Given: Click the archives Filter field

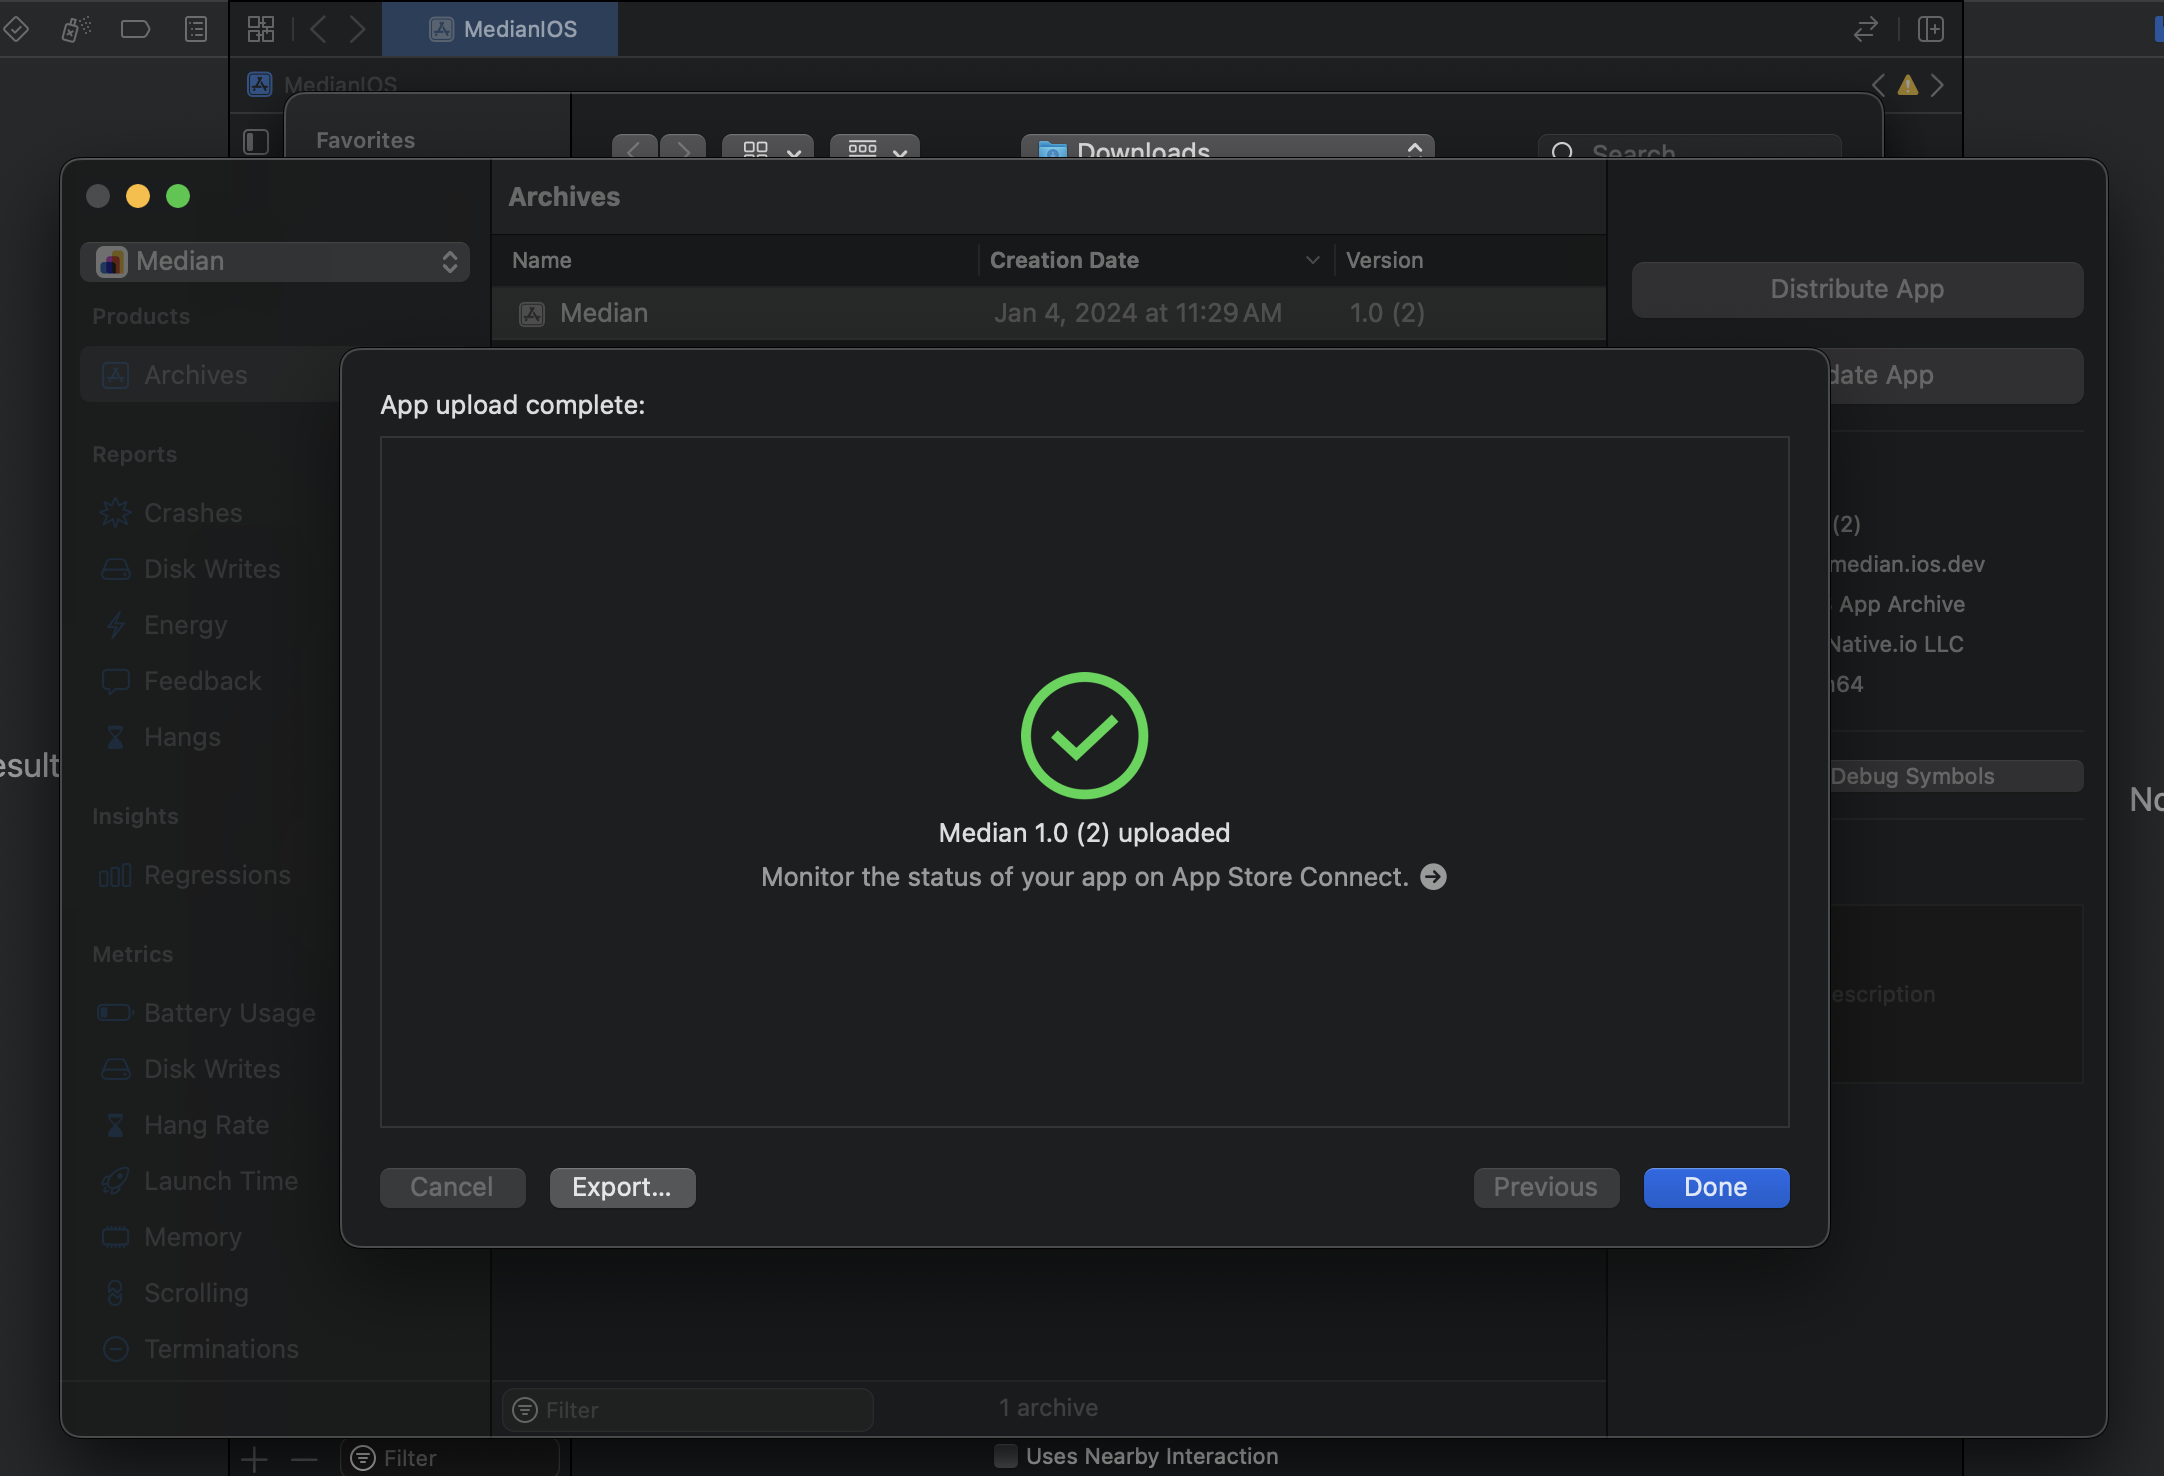Looking at the screenshot, I should pyautogui.click(x=688, y=1409).
